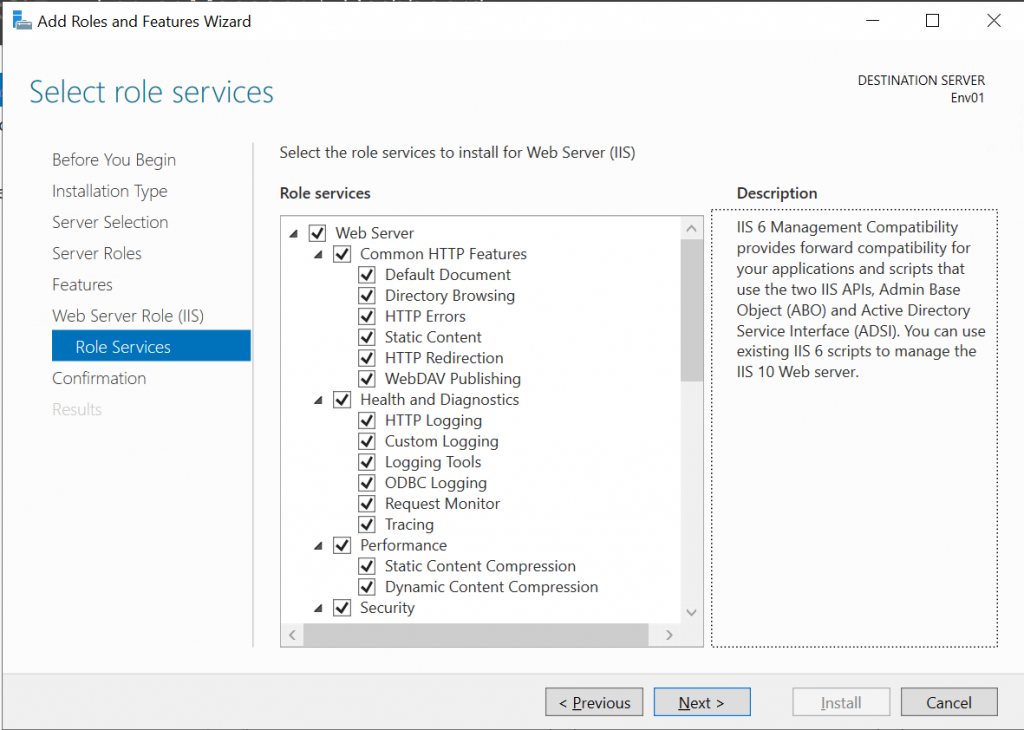Click the role services vertical scrollbar thumb
Screen dimensions: 1024x730
pos(692,311)
